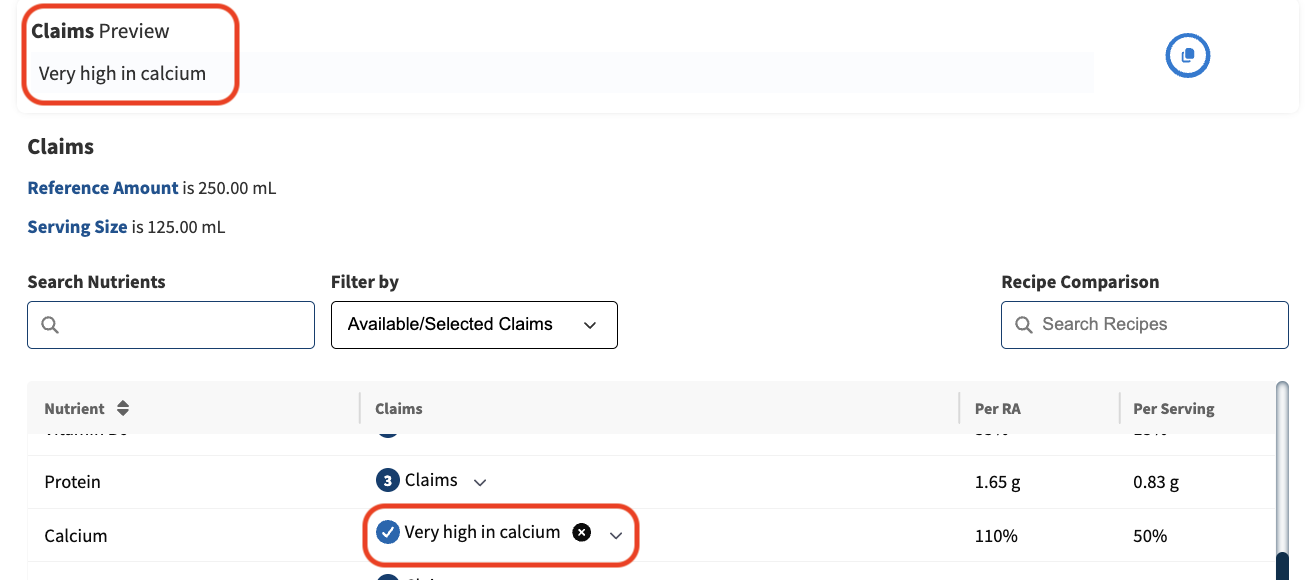1310x580 pixels.
Task: Focus the Search Nutrients field
Action: point(171,325)
